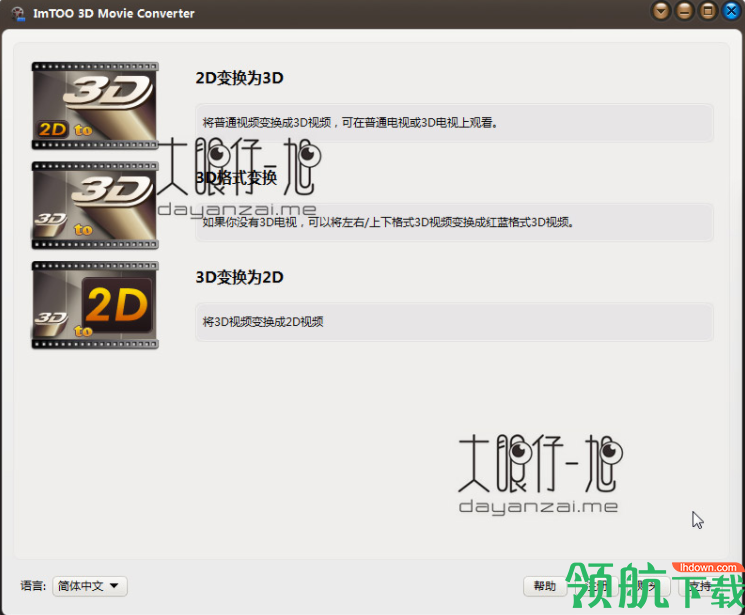Open the 简体中文 language dropdown

(x=90, y=586)
